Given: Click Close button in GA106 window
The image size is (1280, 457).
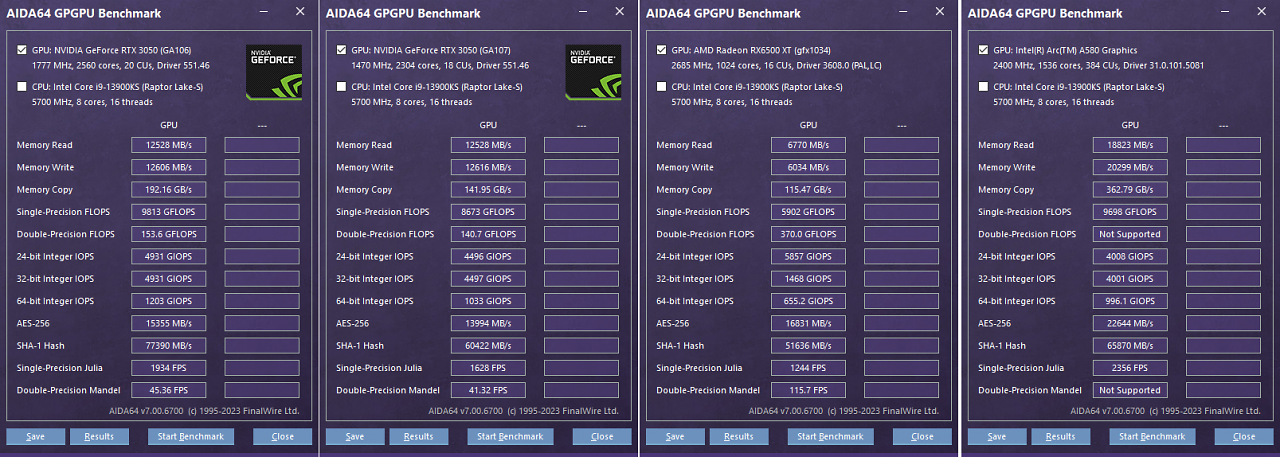Looking at the screenshot, I should tap(283, 436).
